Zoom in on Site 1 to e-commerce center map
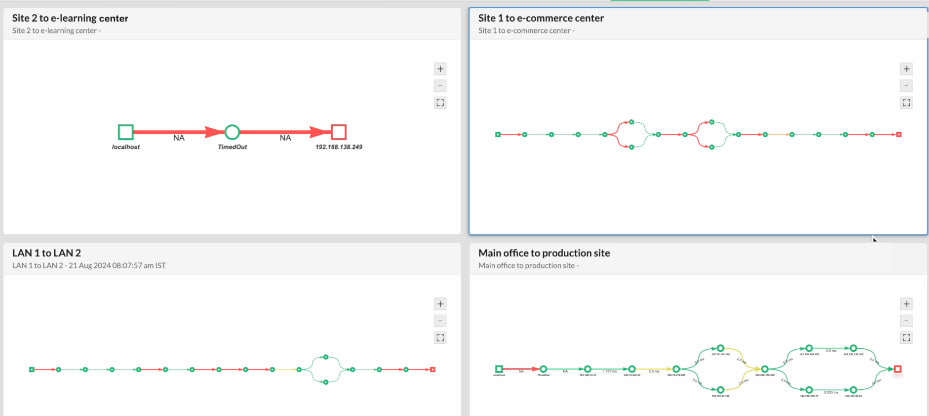The image size is (929, 416). pos(906,69)
